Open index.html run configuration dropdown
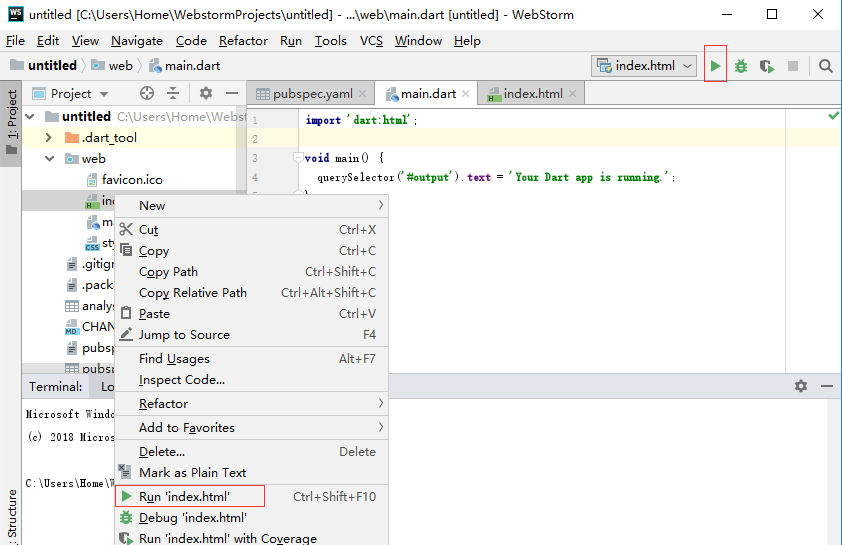The height and width of the screenshot is (545, 842). click(644, 66)
